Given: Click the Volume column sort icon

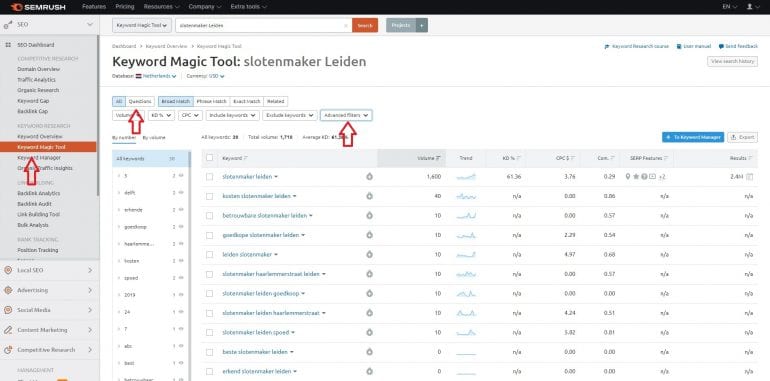Looking at the screenshot, I should [438, 158].
